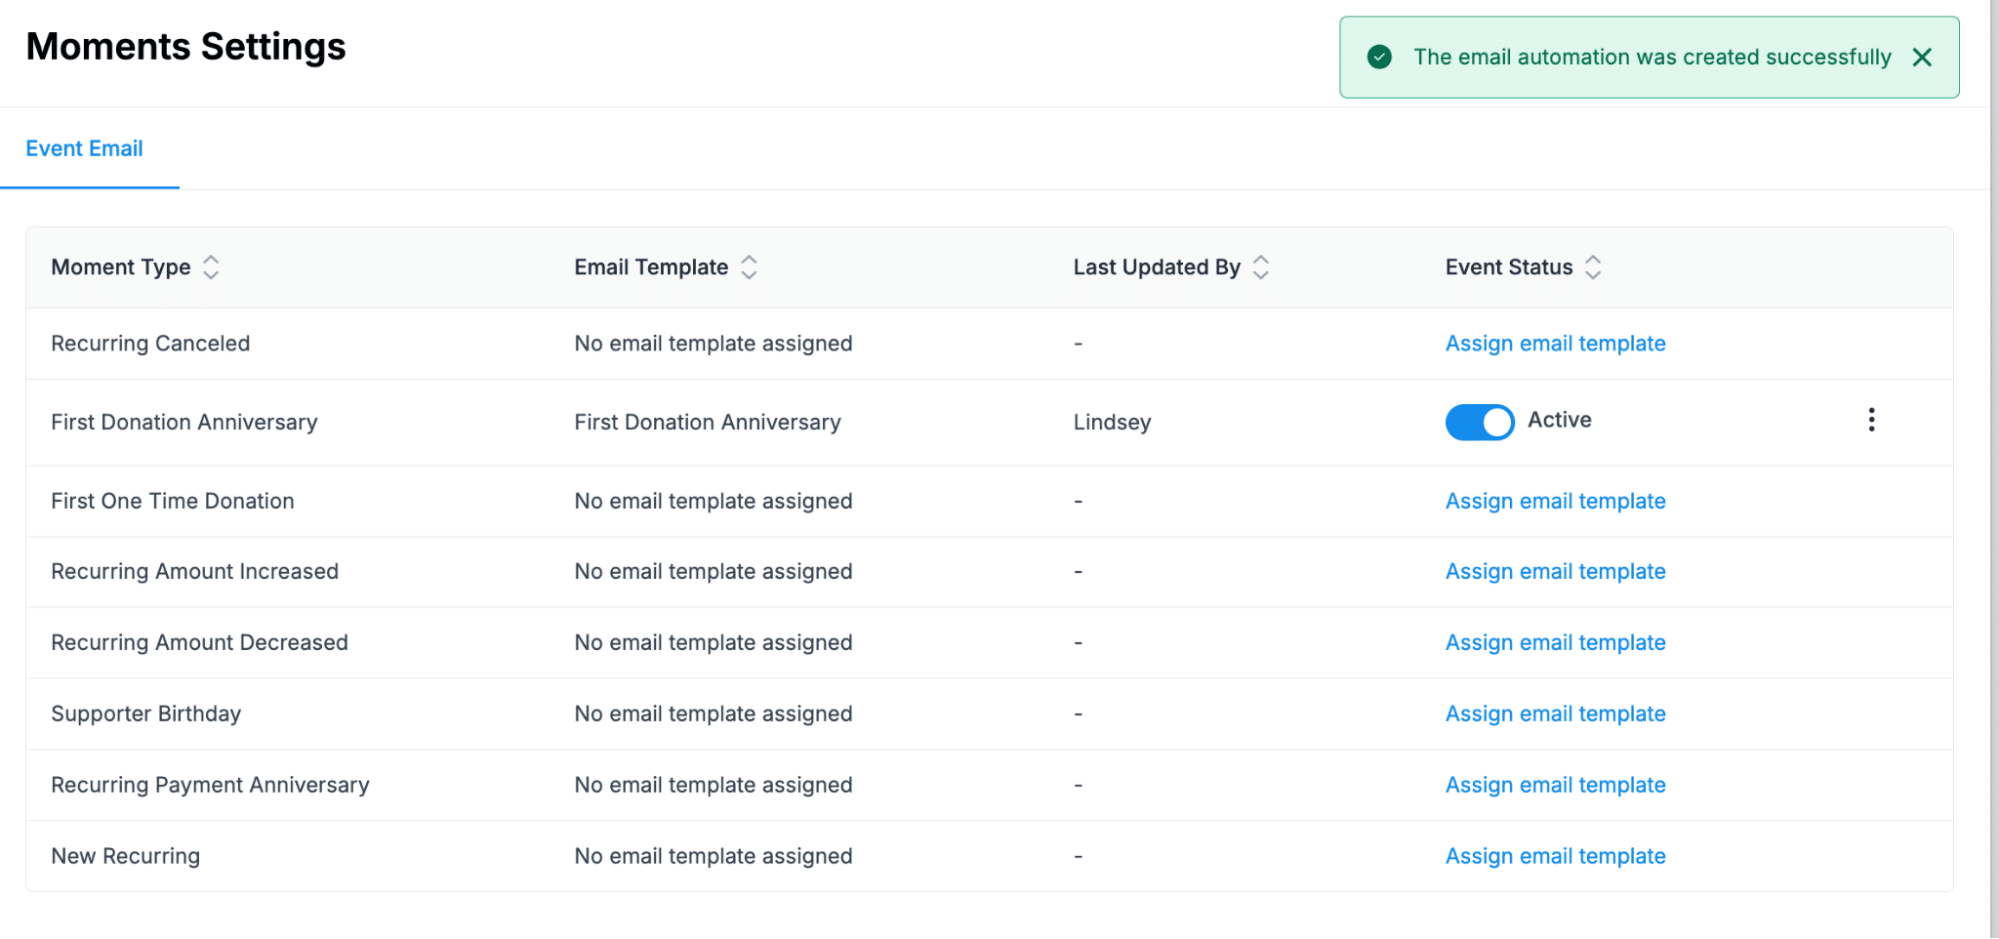Click the Moments Settings heading
The height and width of the screenshot is (939, 1999).
[x=185, y=46]
